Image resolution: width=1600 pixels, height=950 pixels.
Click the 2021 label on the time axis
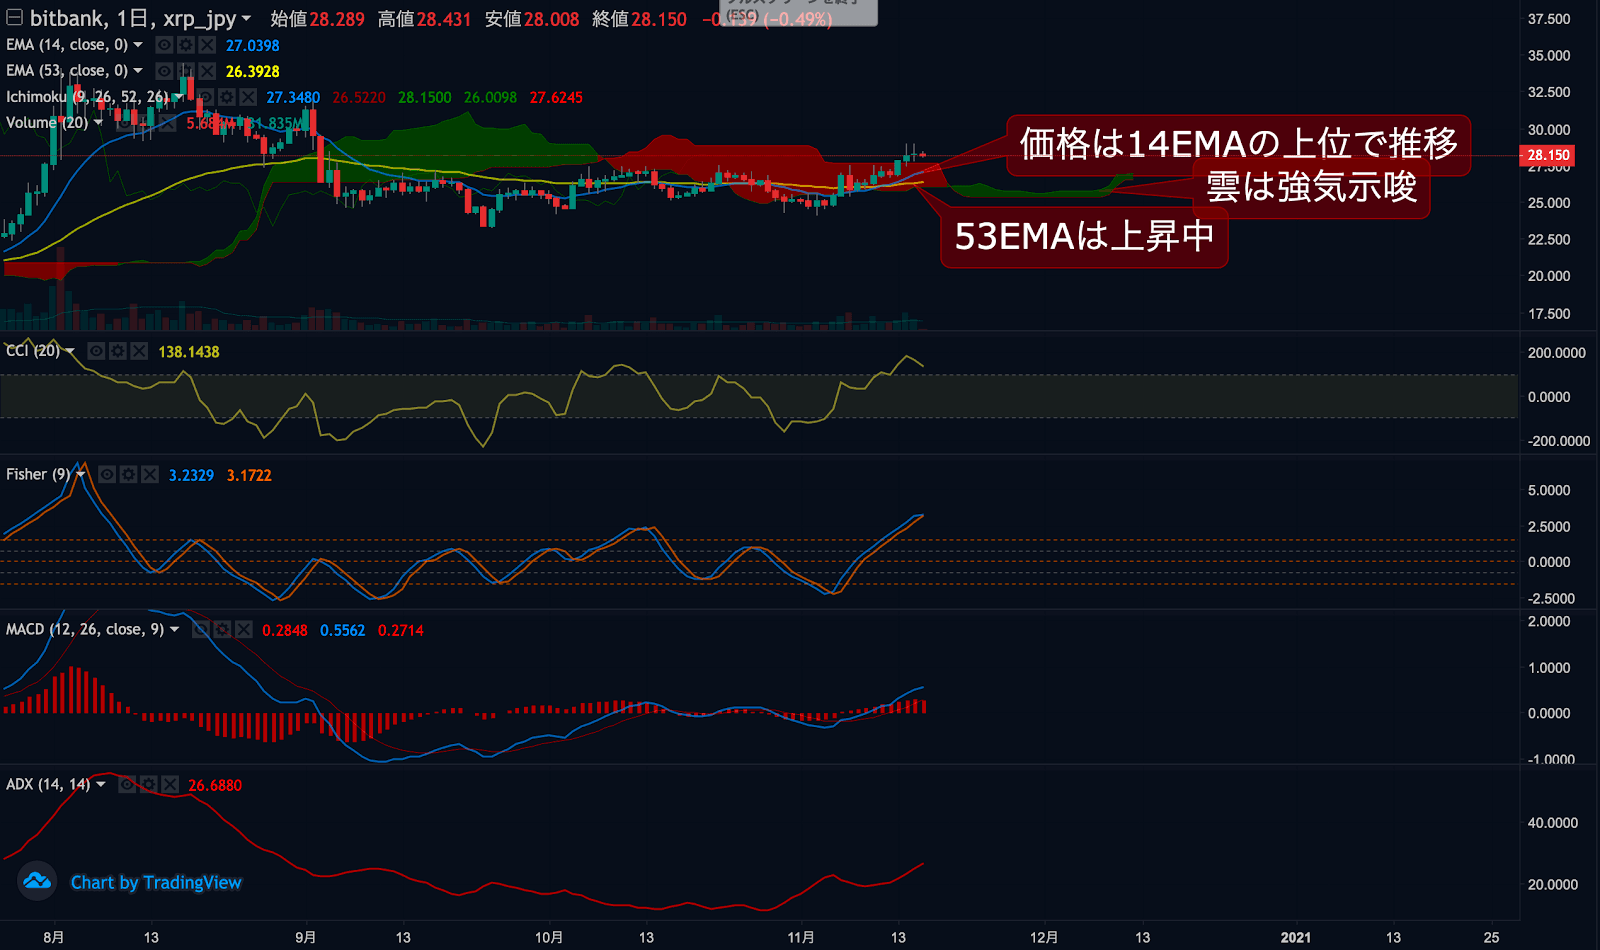click(x=1295, y=937)
